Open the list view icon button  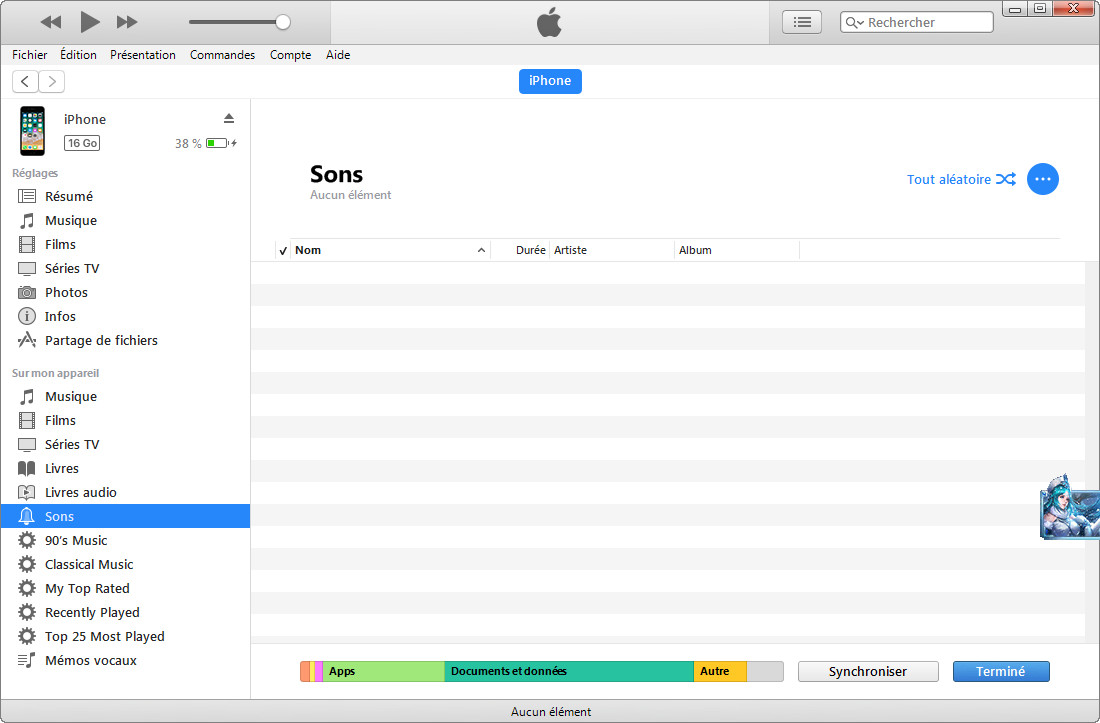pyautogui.click(x=802, y=22)
